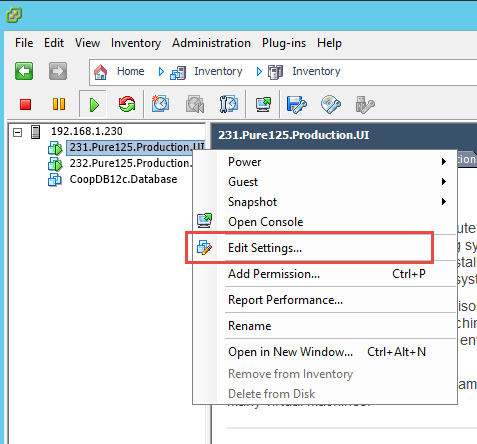Click the CD/DVD drive connect icon
Image resolution: width=477 pixels, height=444 pixels.
pos(331,105)
